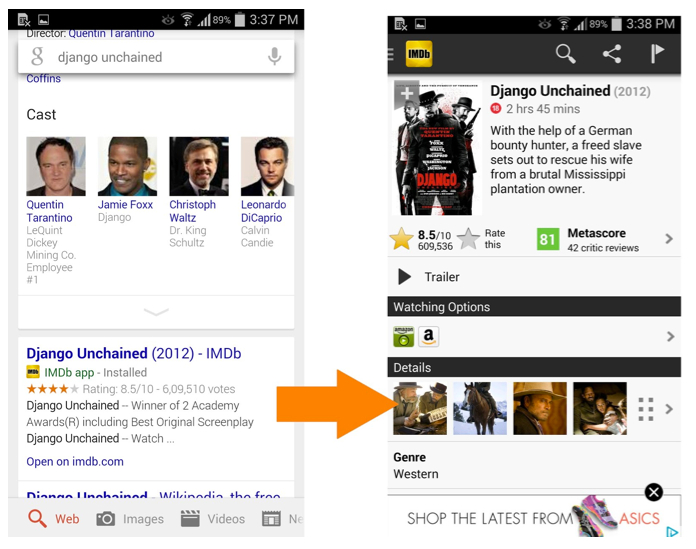This screenshot has width=696, height=549.
Task: Open Quentin Tarantino director link
Action: 111,34
